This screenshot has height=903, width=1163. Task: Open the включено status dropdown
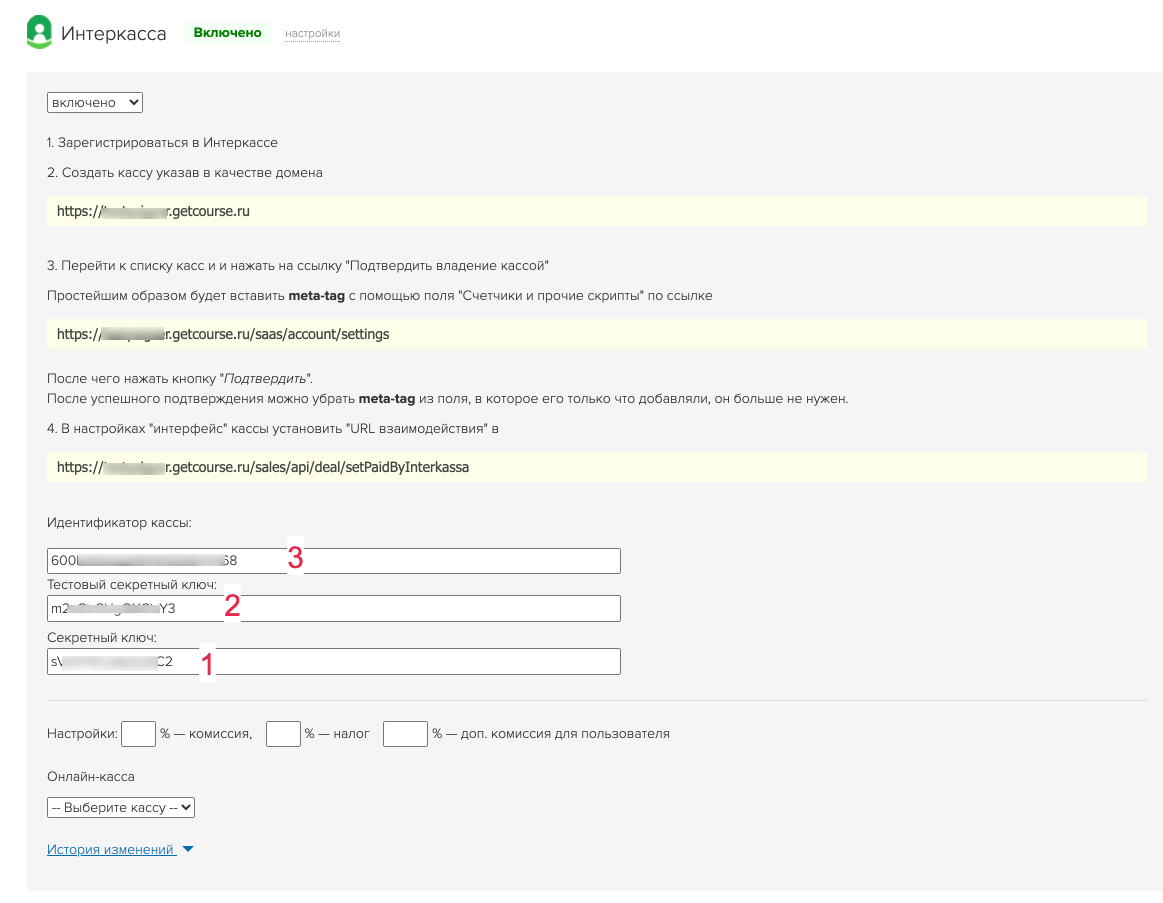click(95, 102)
